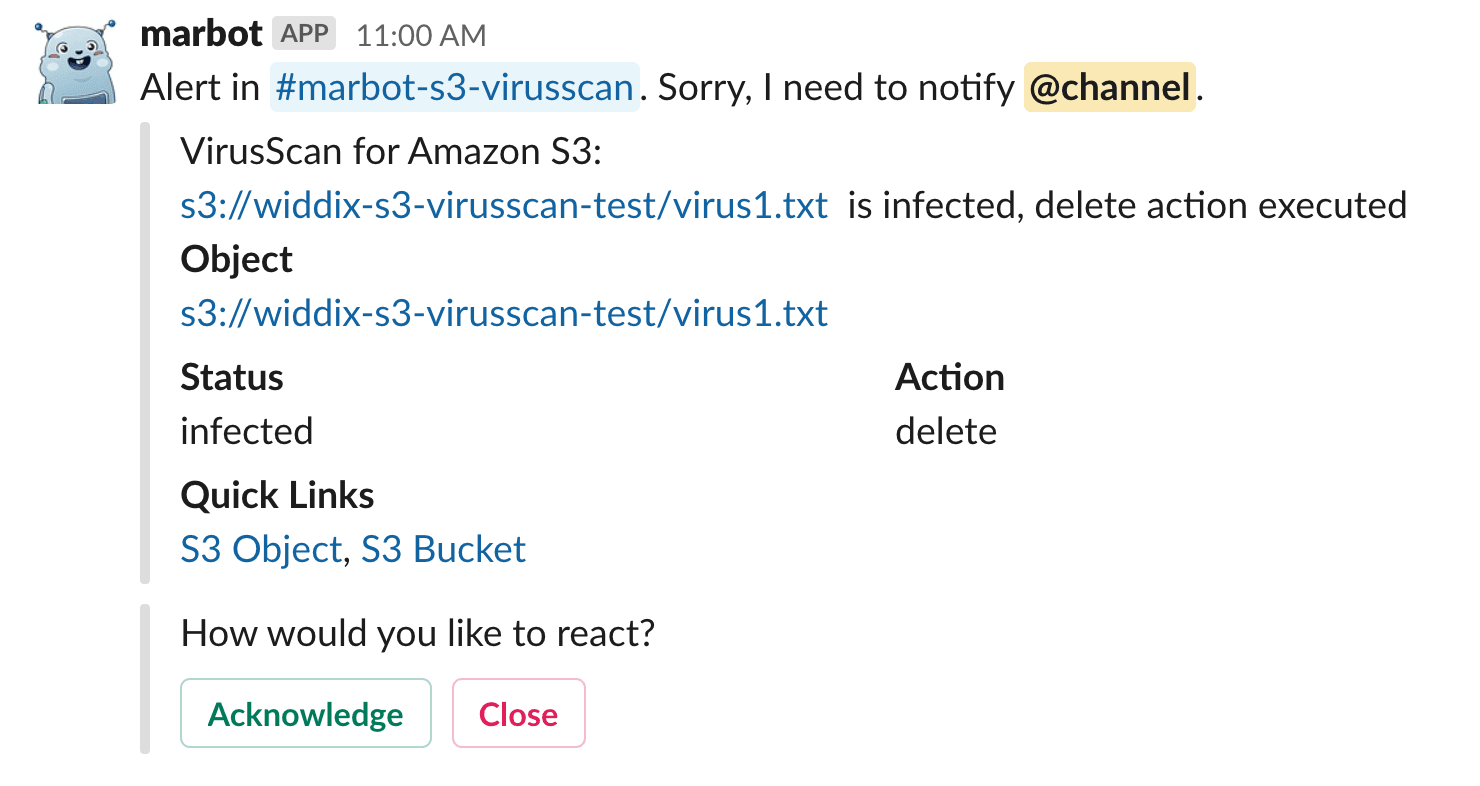Click the "delete" action value
This screenshot has width=1480, height=786.
(x=946, y=431)
